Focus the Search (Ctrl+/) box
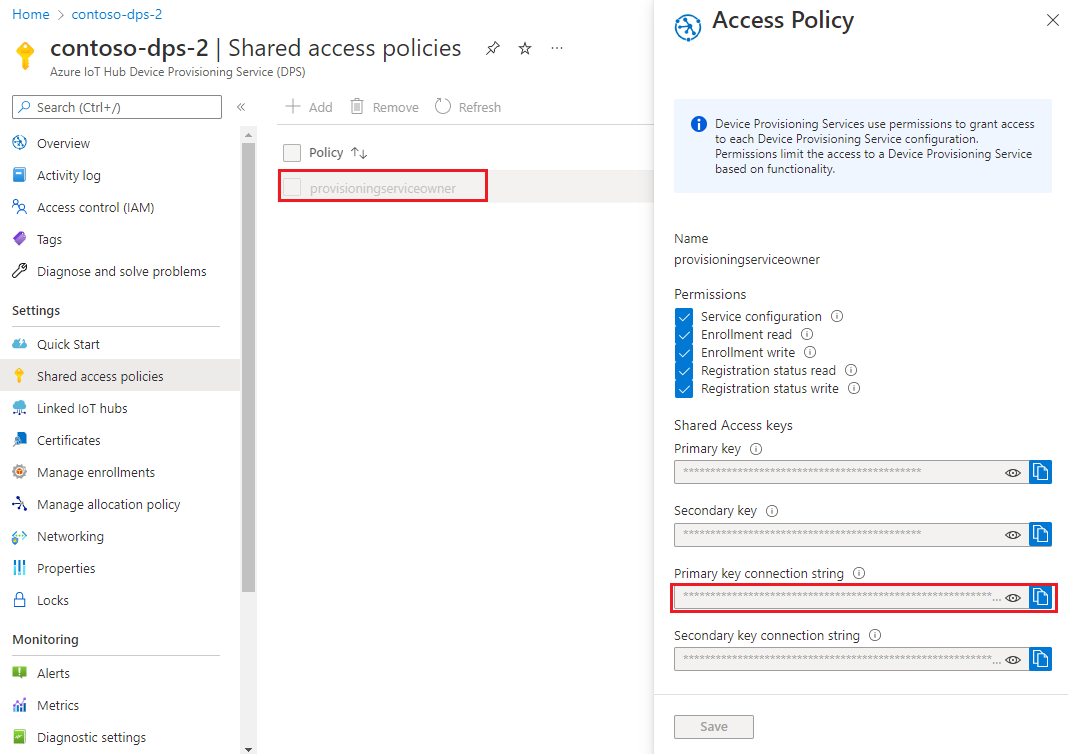Image resolution: width=1068 pixels, height=754 pixels. (116, 107)
